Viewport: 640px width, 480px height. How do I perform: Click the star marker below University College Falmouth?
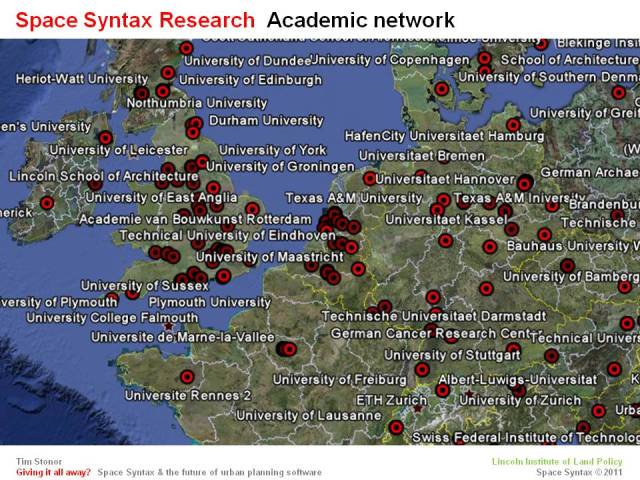(168, 326)
